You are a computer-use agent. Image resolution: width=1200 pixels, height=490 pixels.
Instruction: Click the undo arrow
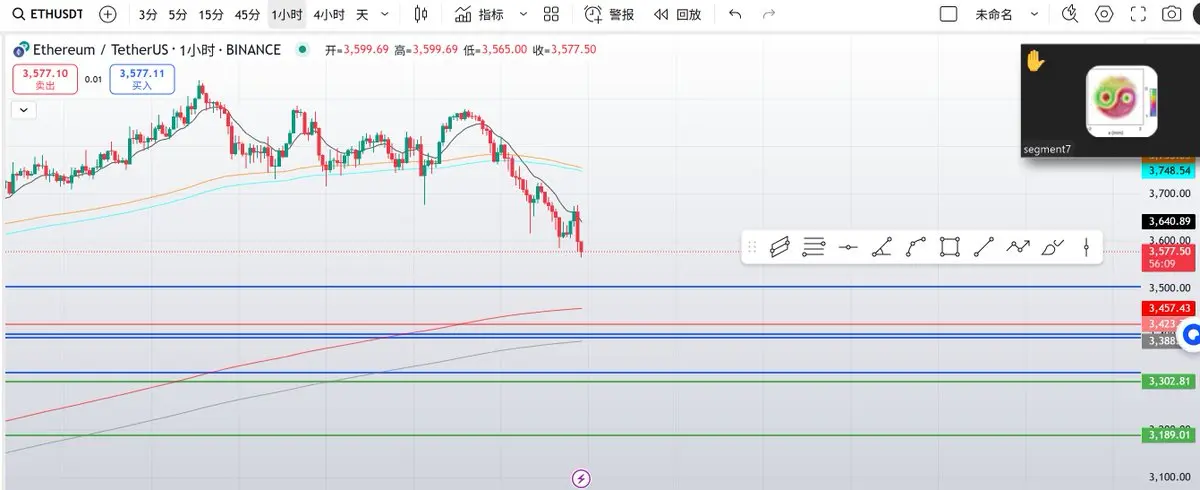(x=736, y=15)
